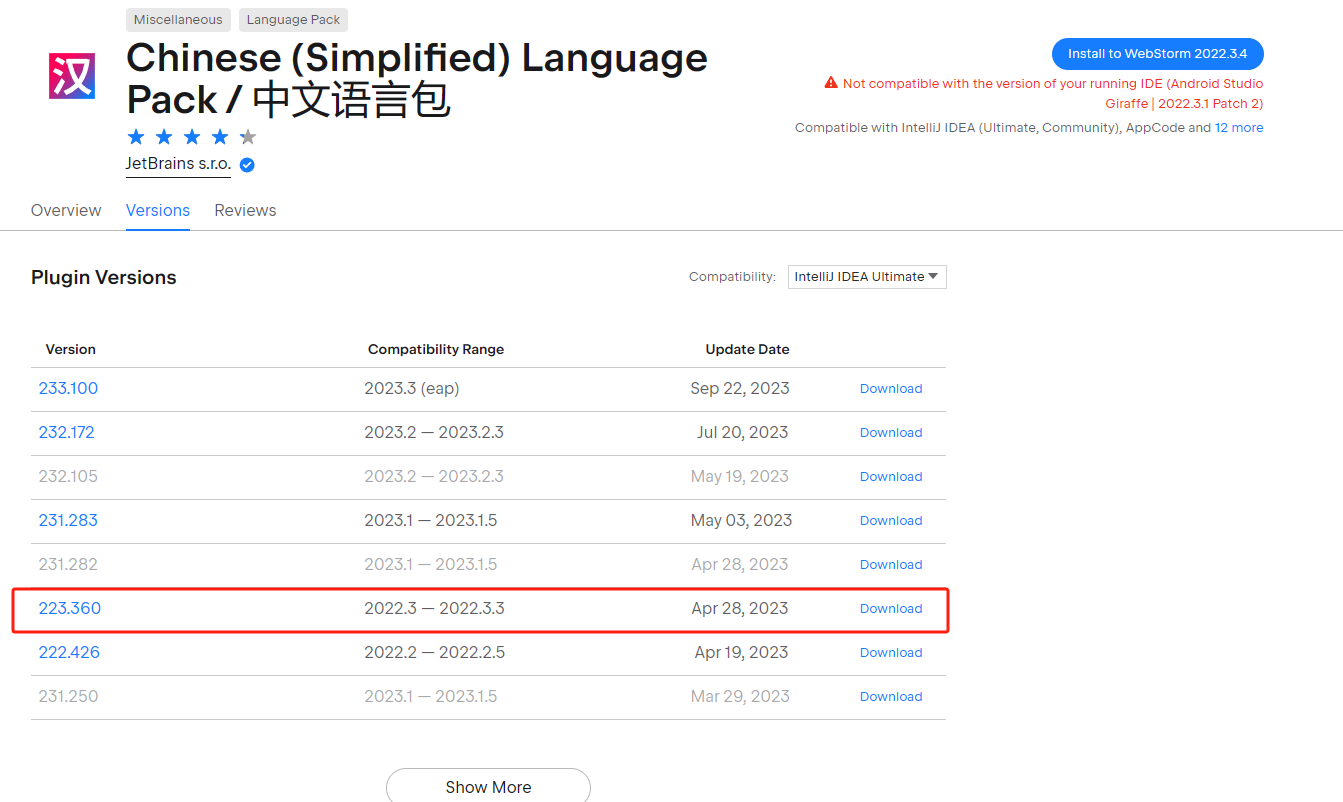Click the verified vendor checkmark badge

[x=247, y=165]
